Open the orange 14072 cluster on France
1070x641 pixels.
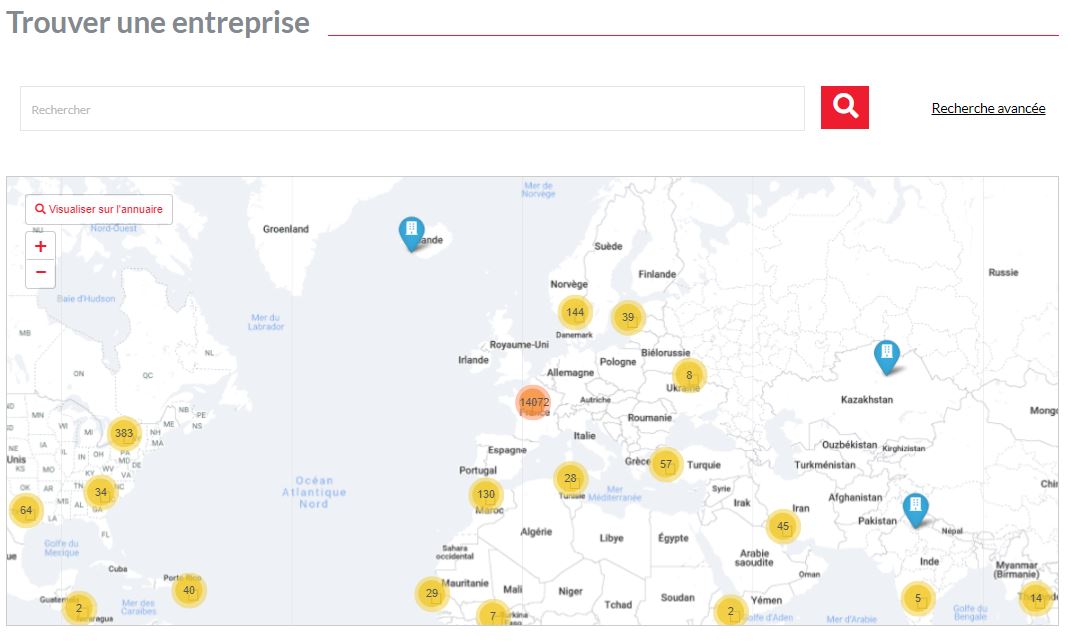click(534, 402)
